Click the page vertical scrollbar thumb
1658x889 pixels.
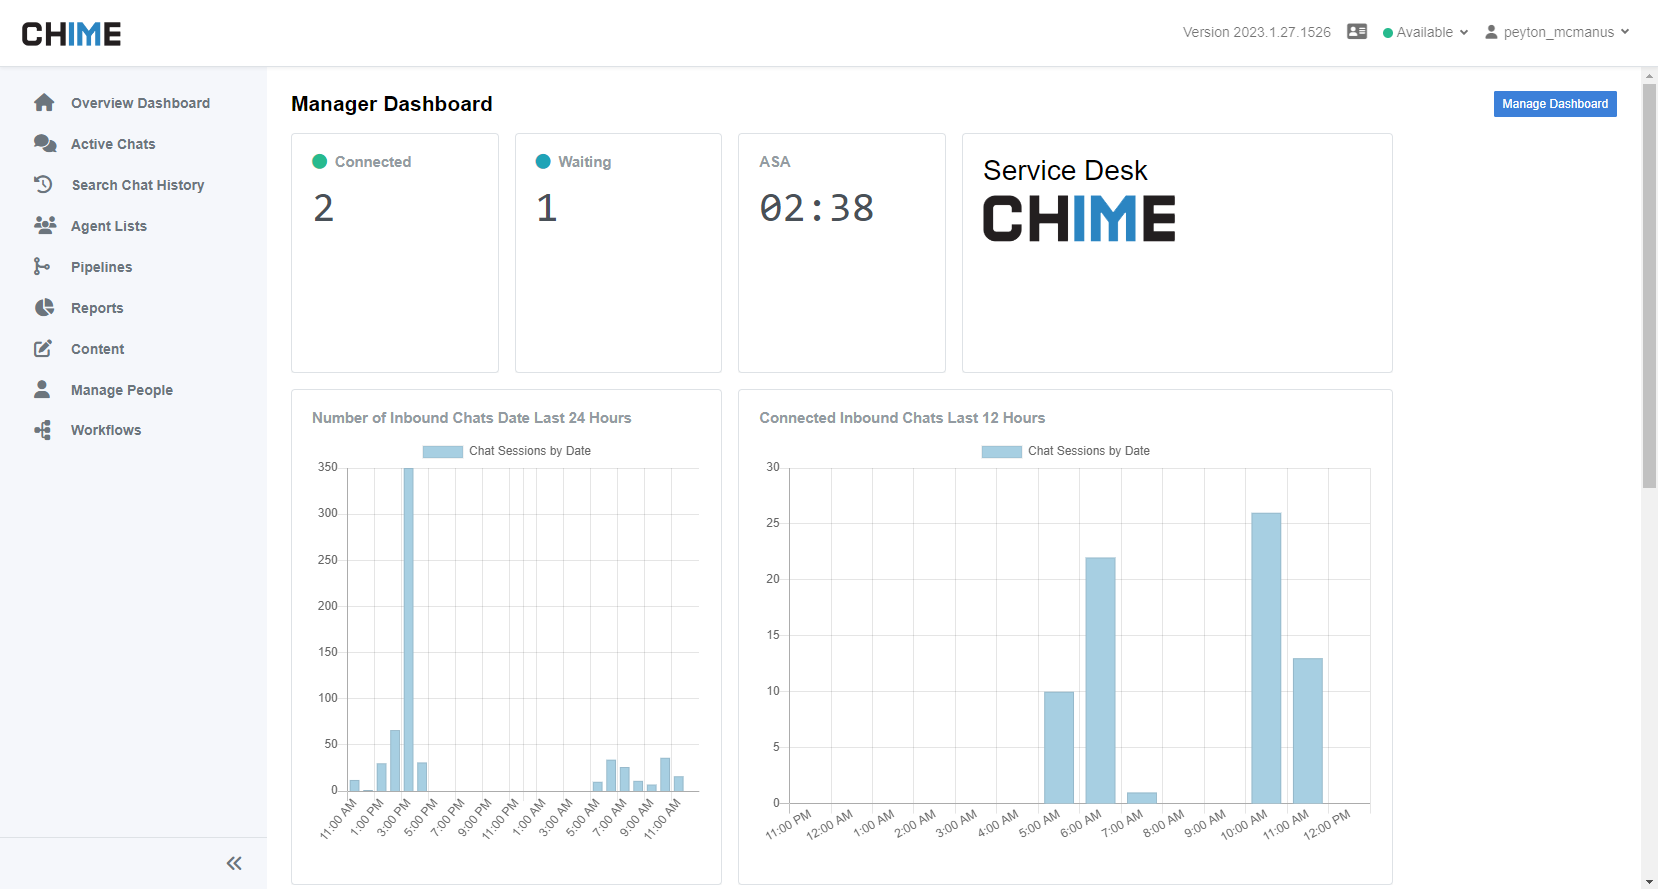pyautogui.click(x=1649, y=285)
